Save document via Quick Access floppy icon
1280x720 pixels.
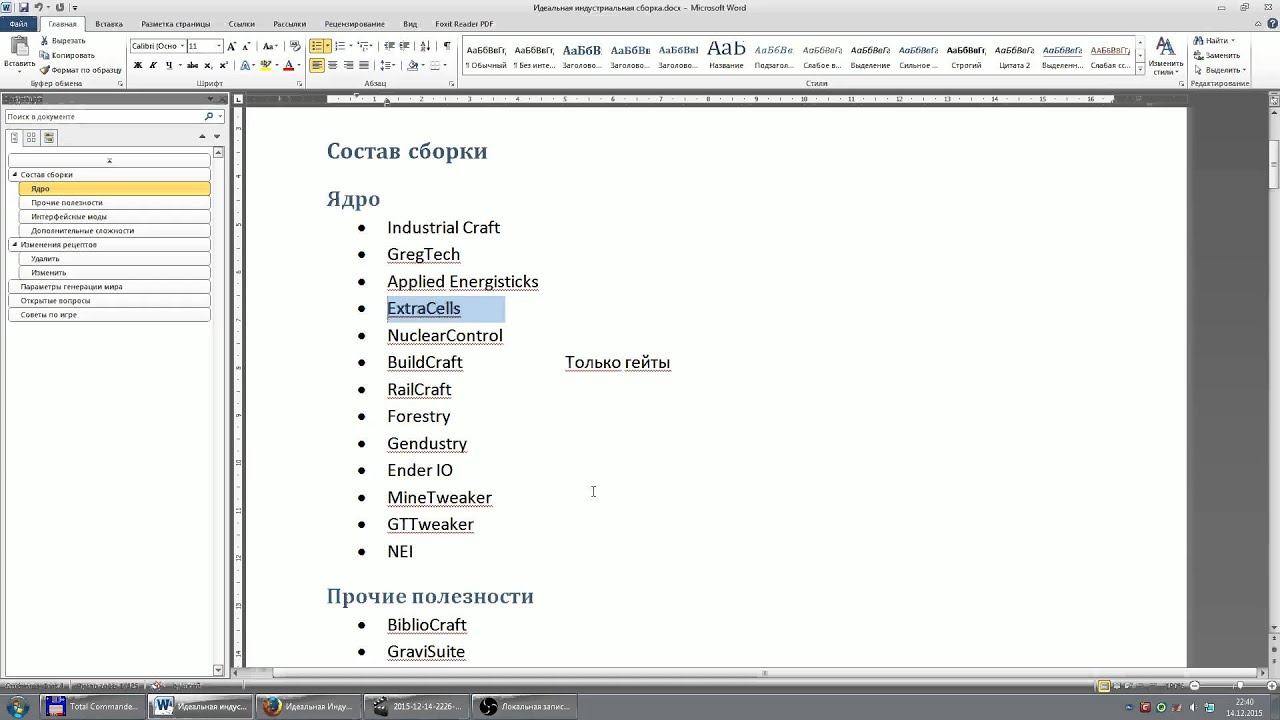23,7
